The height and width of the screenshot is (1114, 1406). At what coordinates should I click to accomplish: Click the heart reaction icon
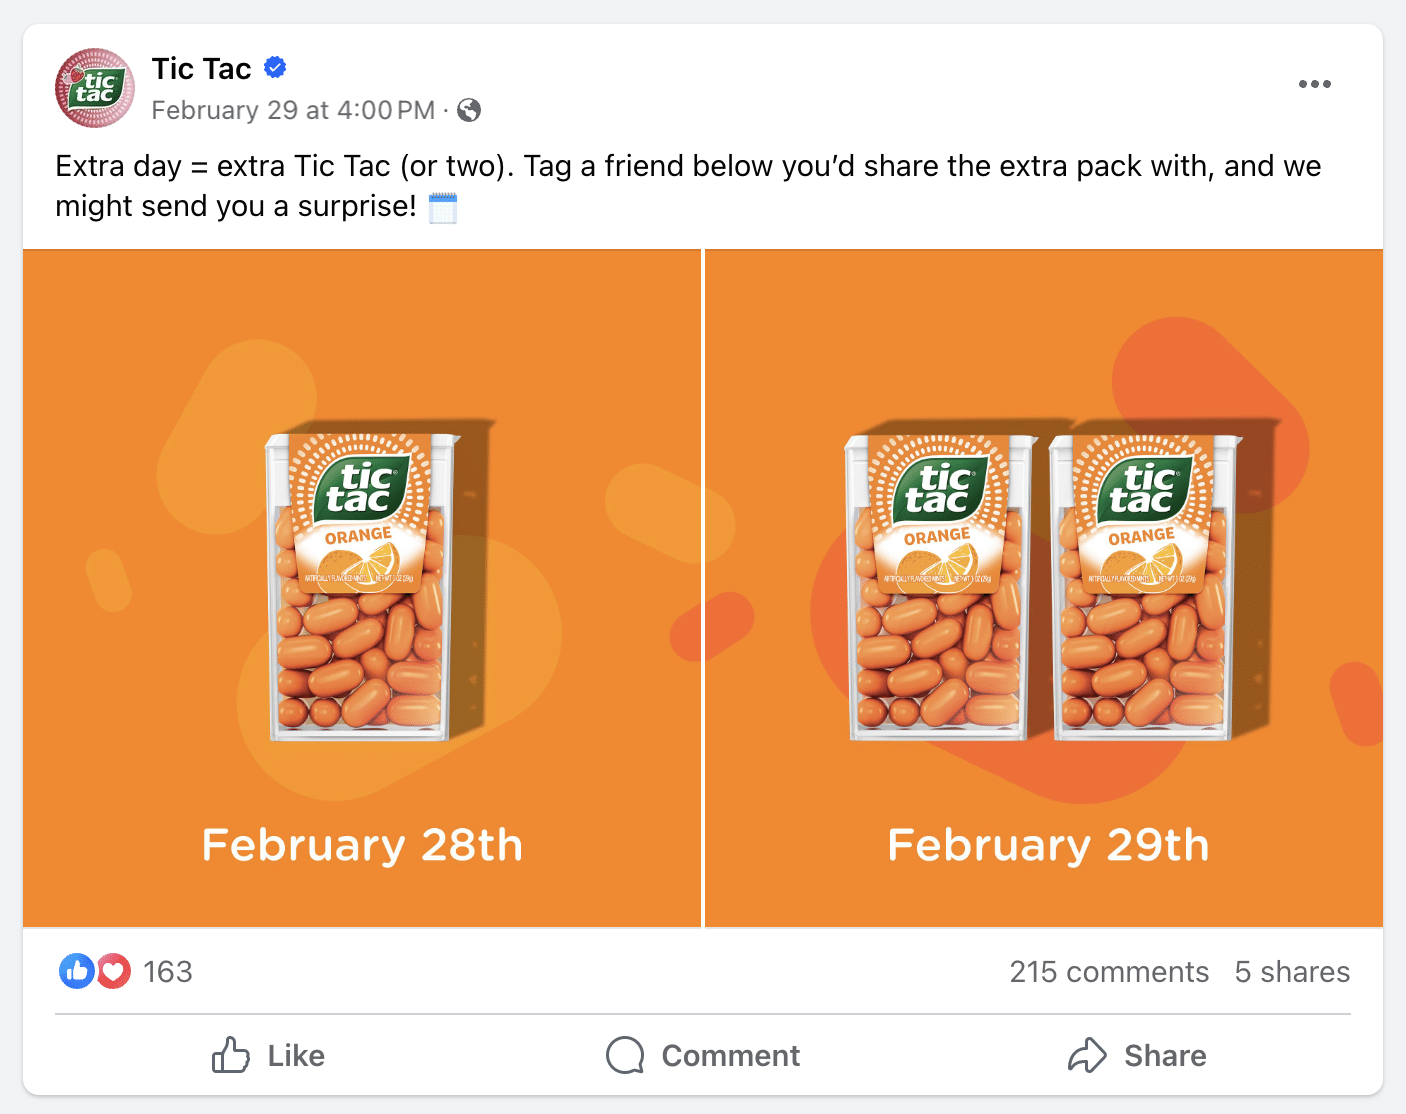click(x=113, y=971)
